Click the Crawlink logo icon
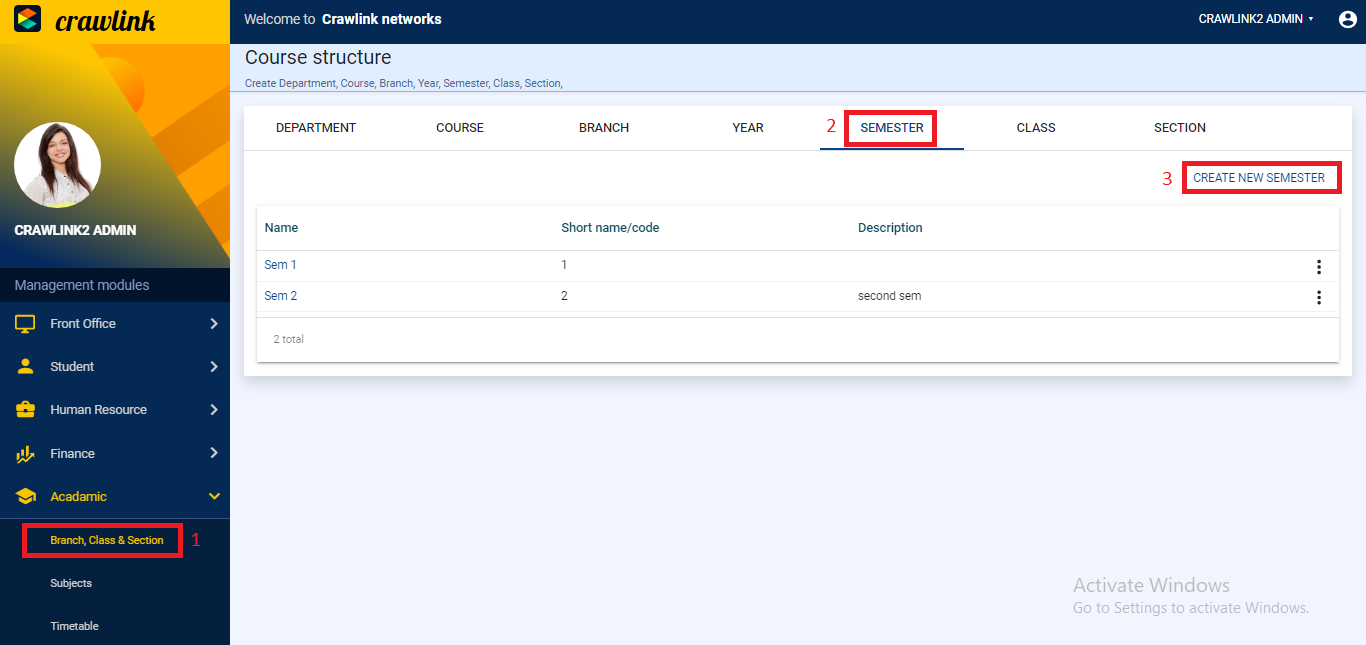 [28, 19]
